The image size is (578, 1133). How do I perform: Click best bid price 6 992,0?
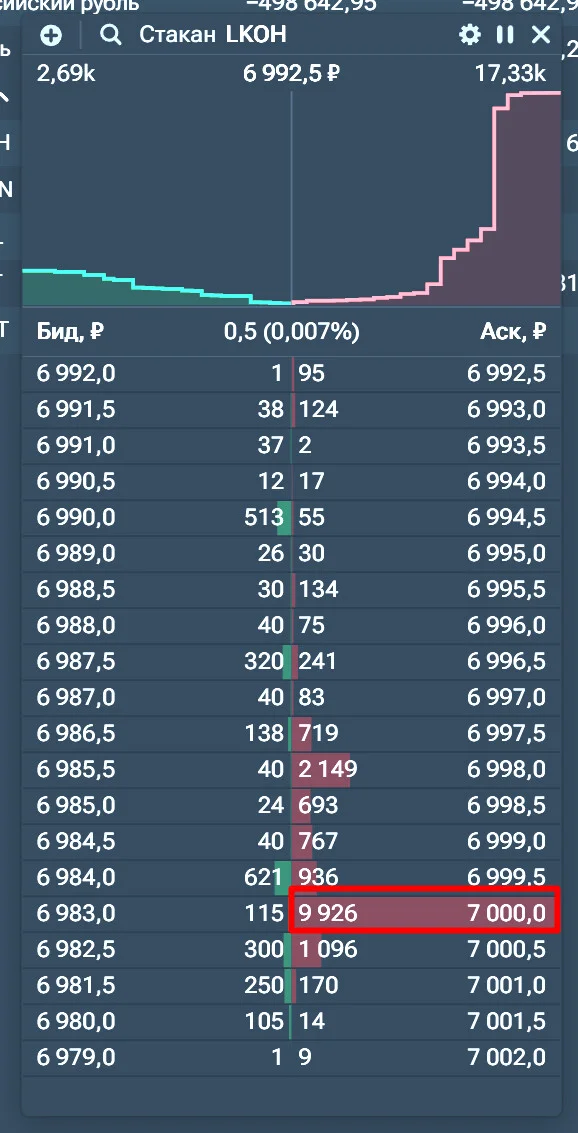tap(76, 374)
